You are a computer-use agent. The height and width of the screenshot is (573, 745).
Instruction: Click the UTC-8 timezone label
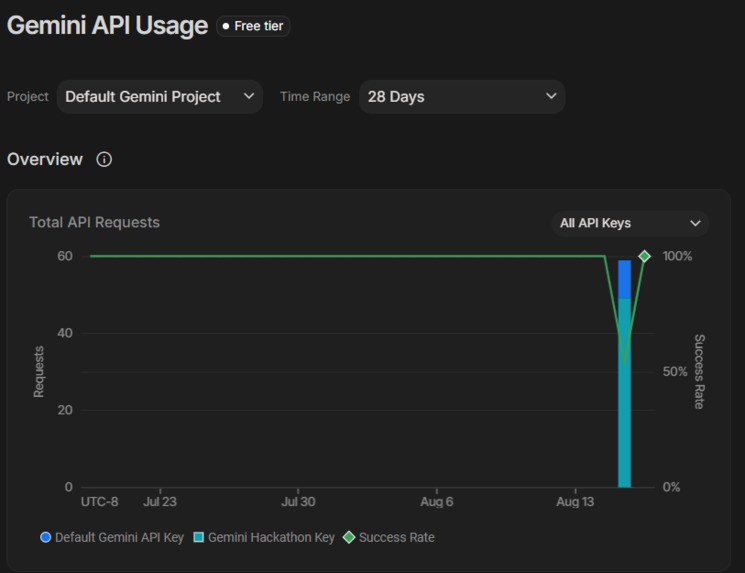coord(99,502)
